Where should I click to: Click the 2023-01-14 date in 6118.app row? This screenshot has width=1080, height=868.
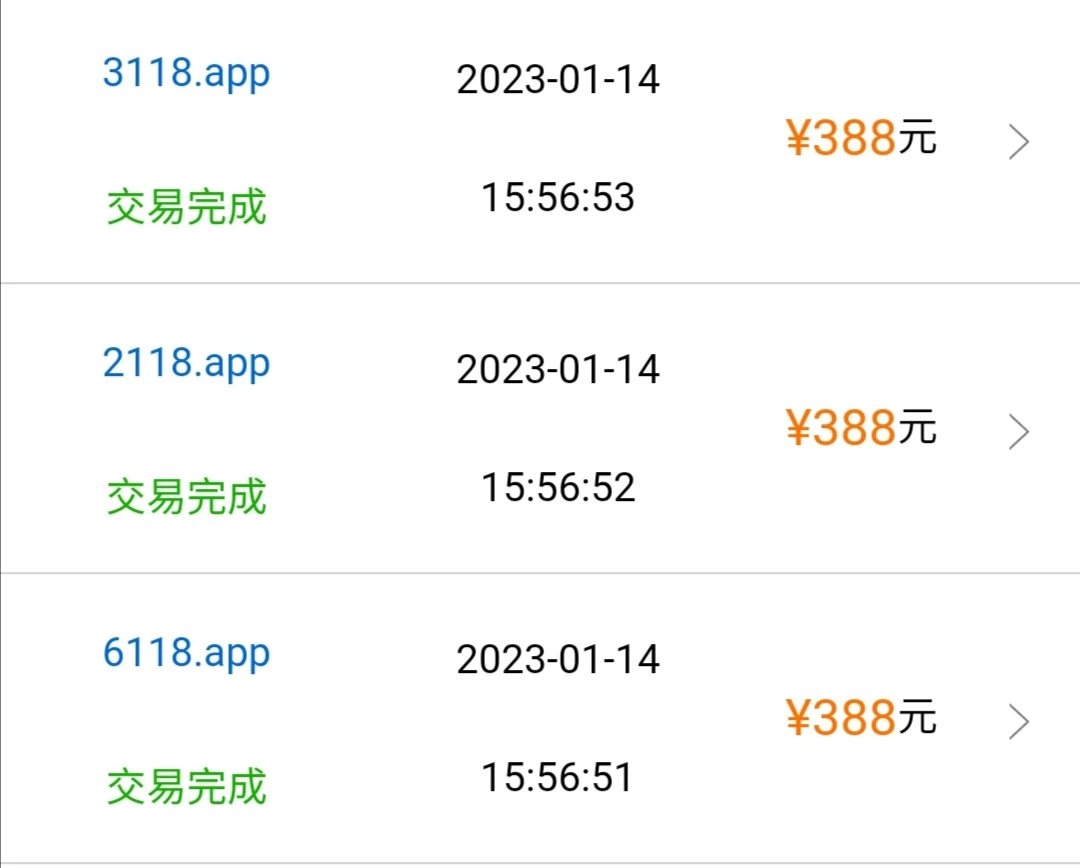coord(558,660)
